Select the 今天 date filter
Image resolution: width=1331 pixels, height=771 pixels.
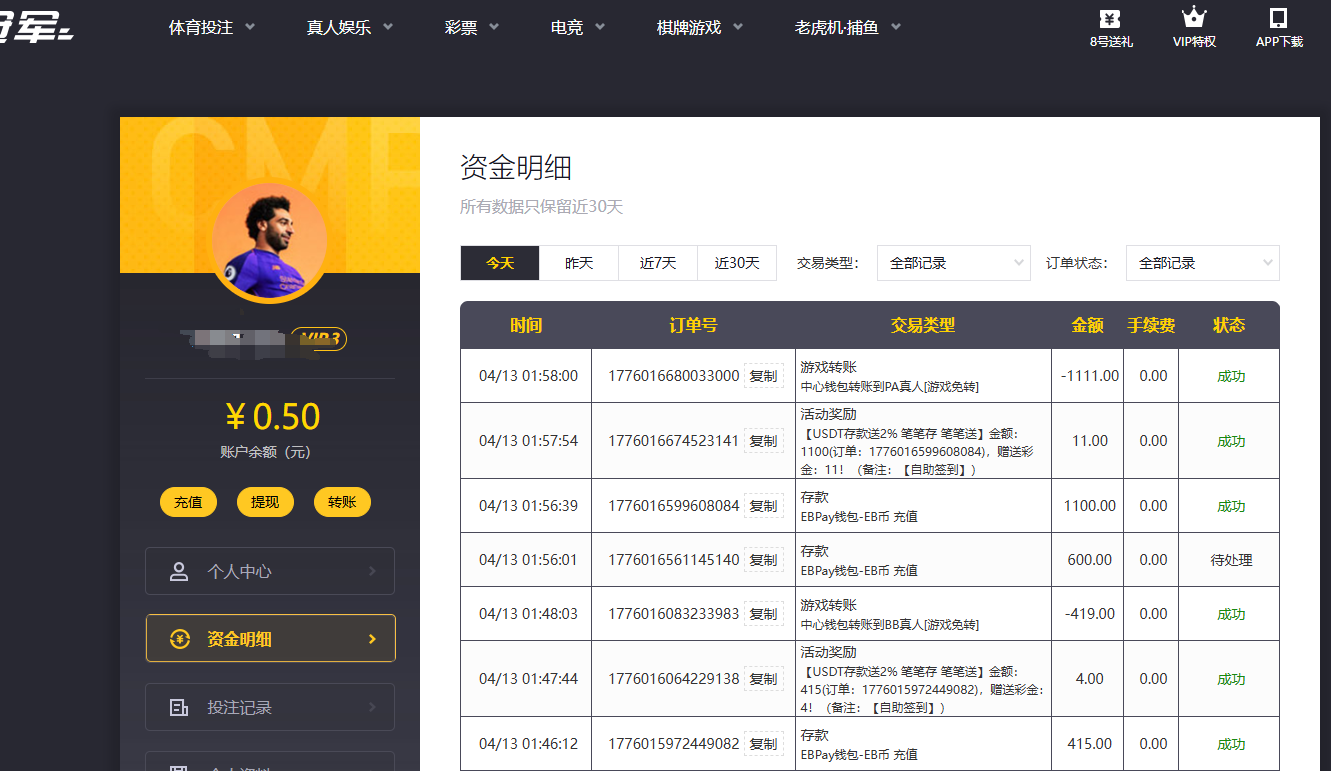pyautogui.click(x=500, y=263)
